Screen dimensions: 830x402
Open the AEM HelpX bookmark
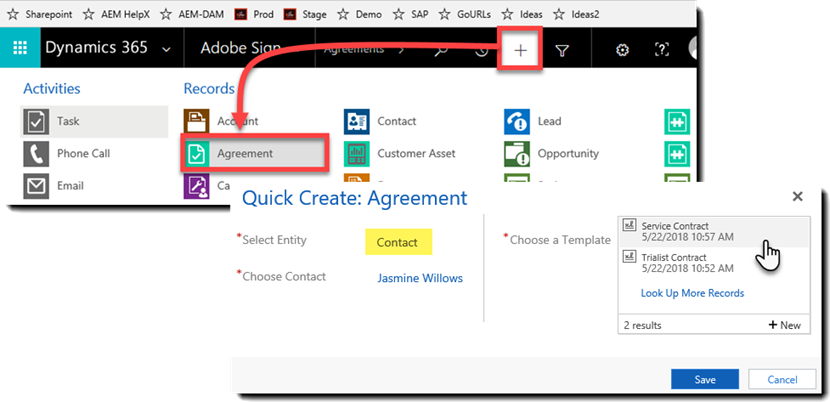pyautogui.click(x=118, y=14)
